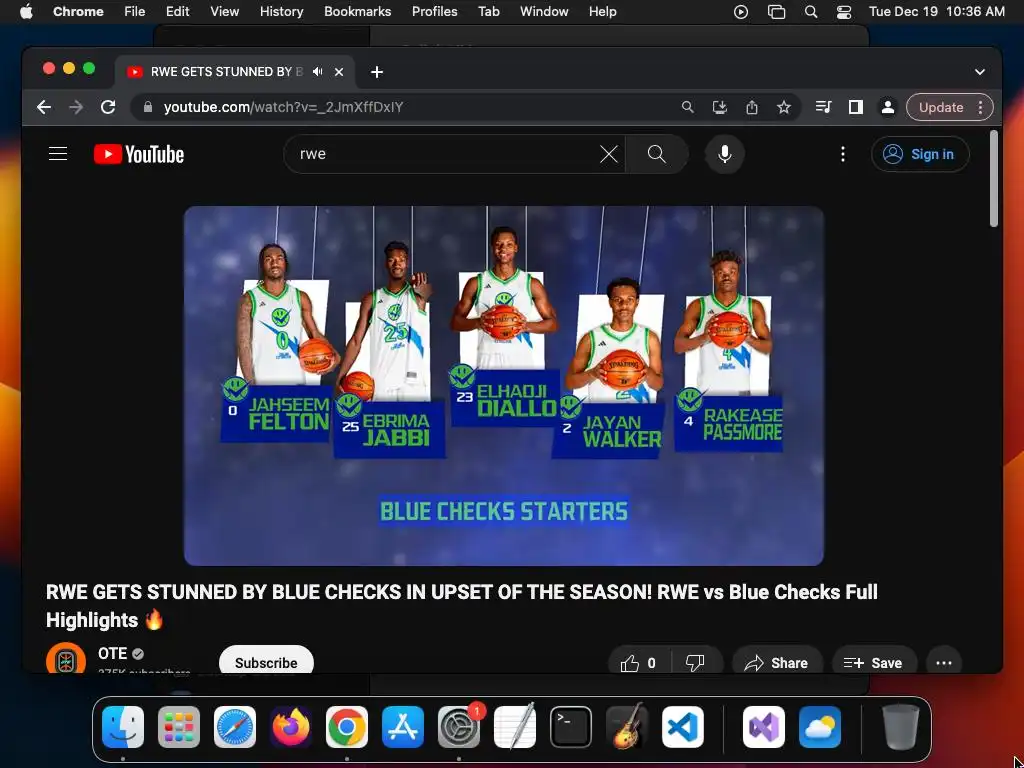Open Terminal from the dock
Image resolution: width=1024 pixels, height=768 pixels.
(571, 727)
